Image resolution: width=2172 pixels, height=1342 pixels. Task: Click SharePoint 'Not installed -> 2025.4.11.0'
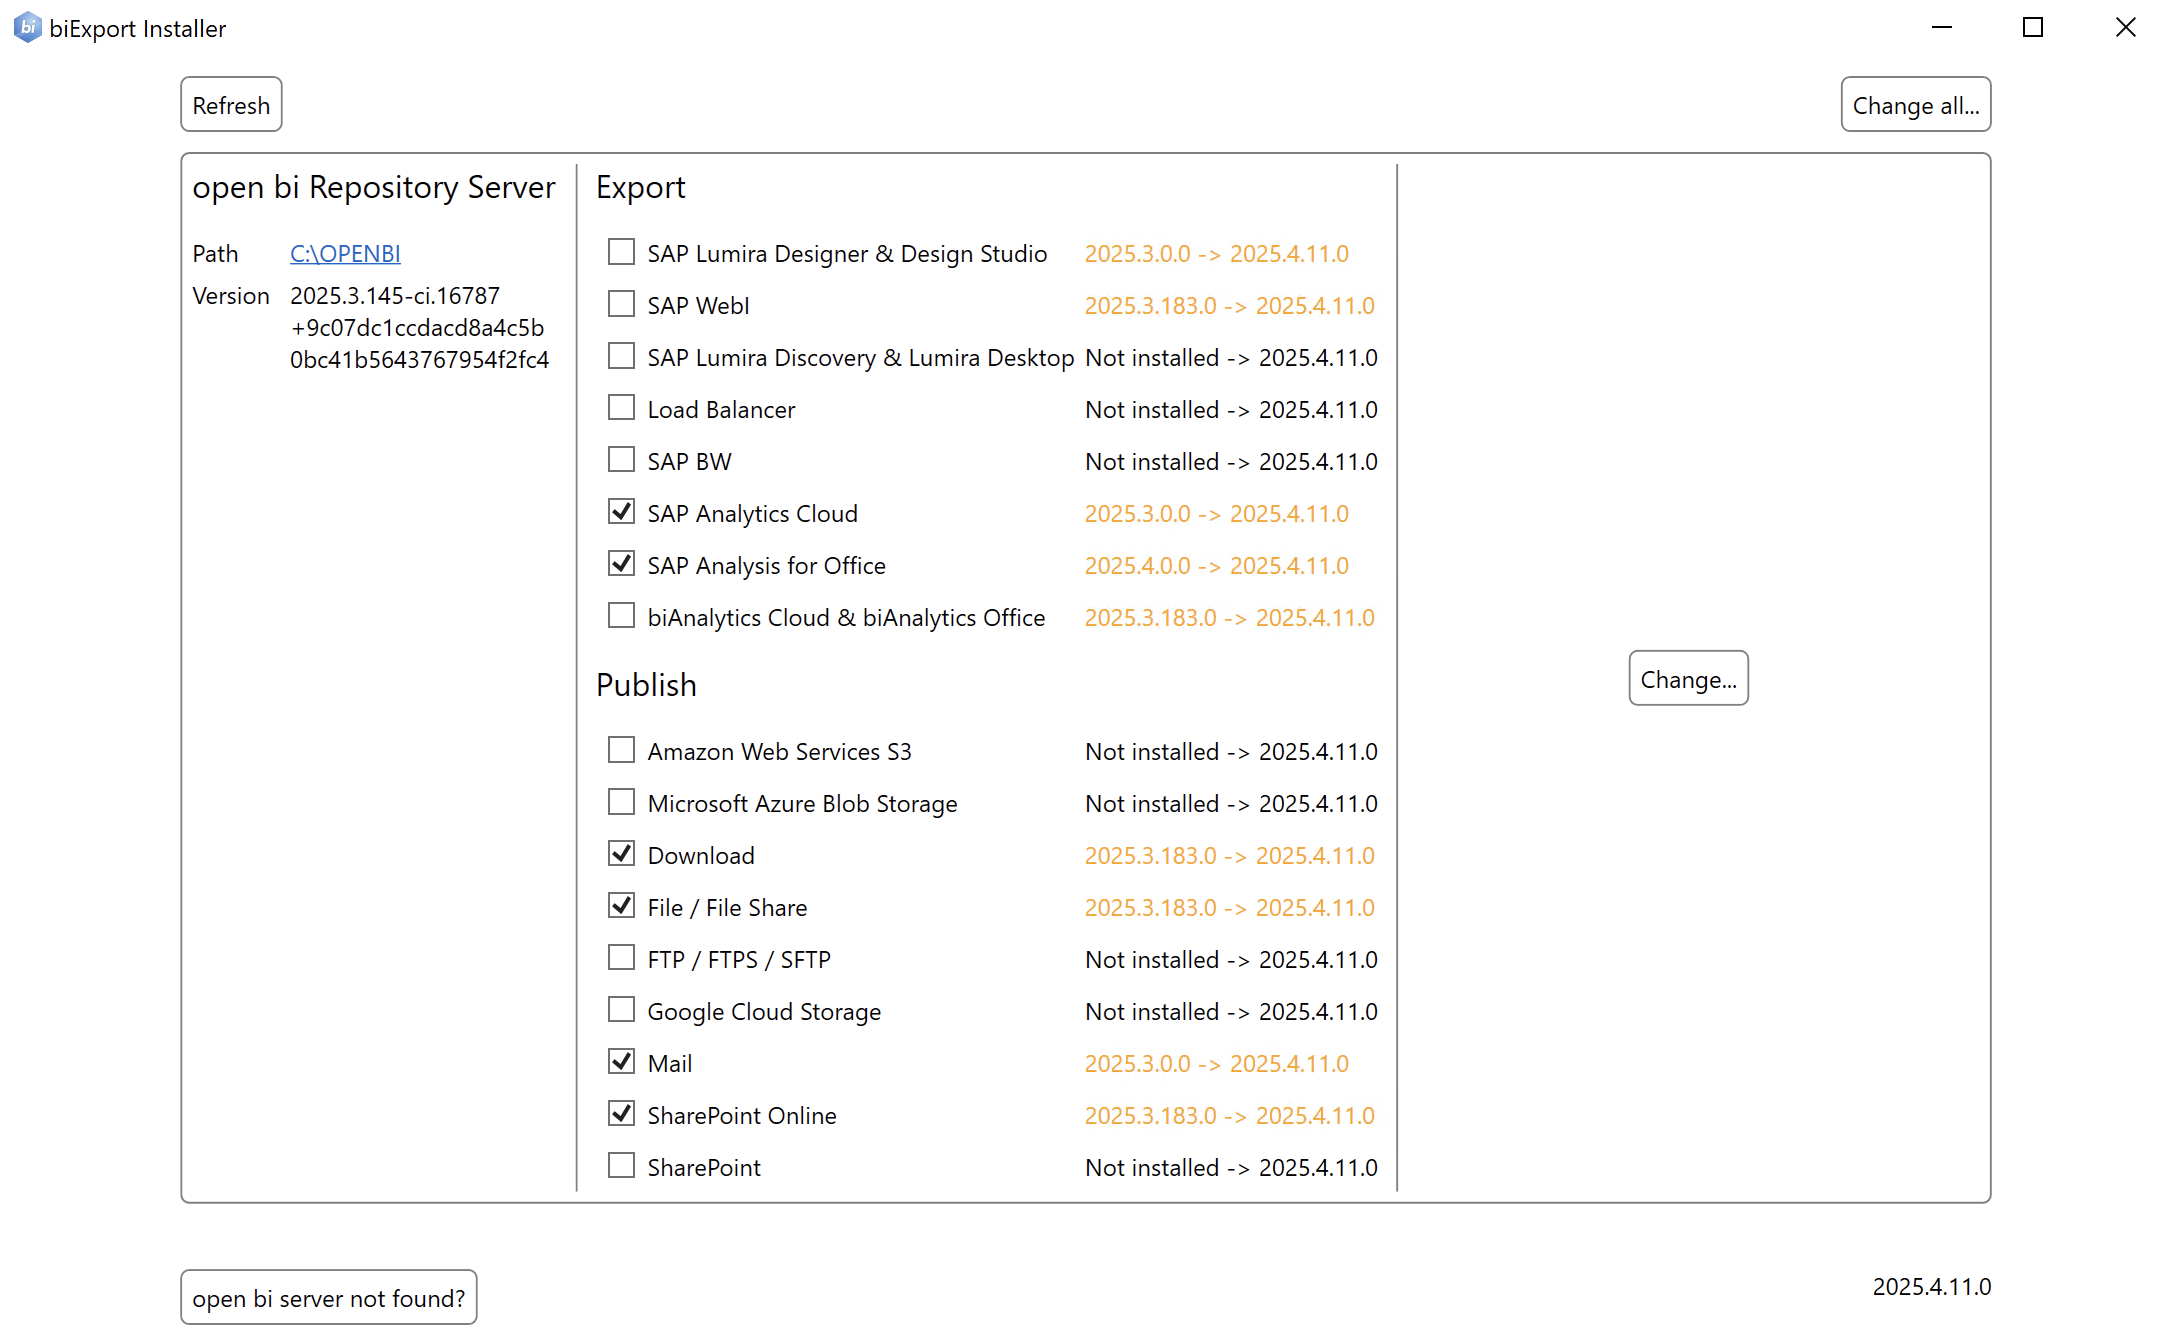coord(1231,1168)
